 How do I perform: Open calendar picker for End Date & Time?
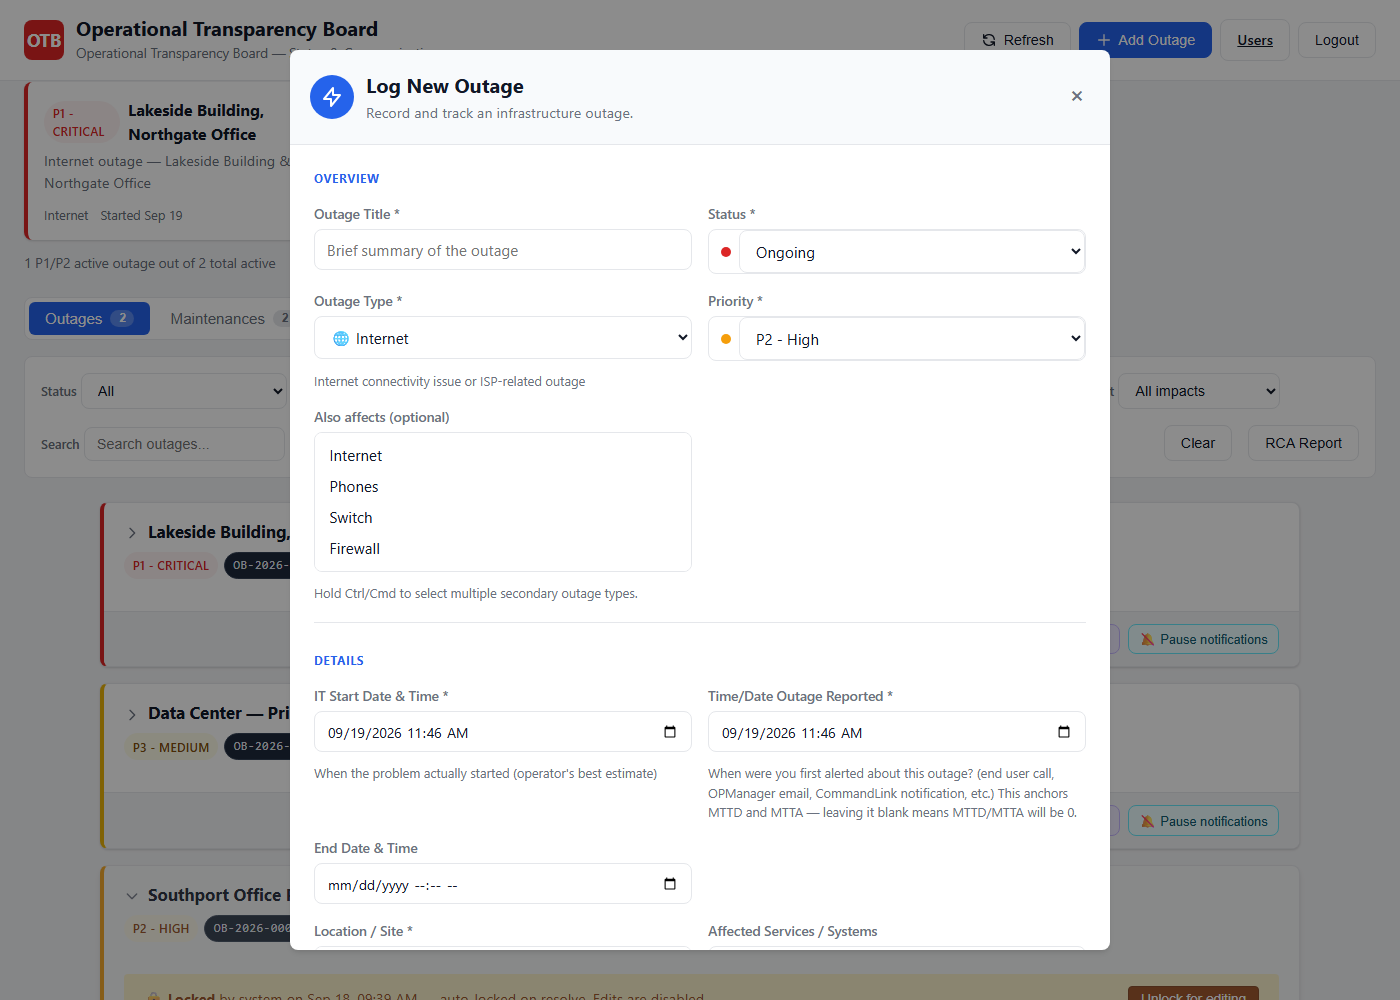click(x=670, y=884)
